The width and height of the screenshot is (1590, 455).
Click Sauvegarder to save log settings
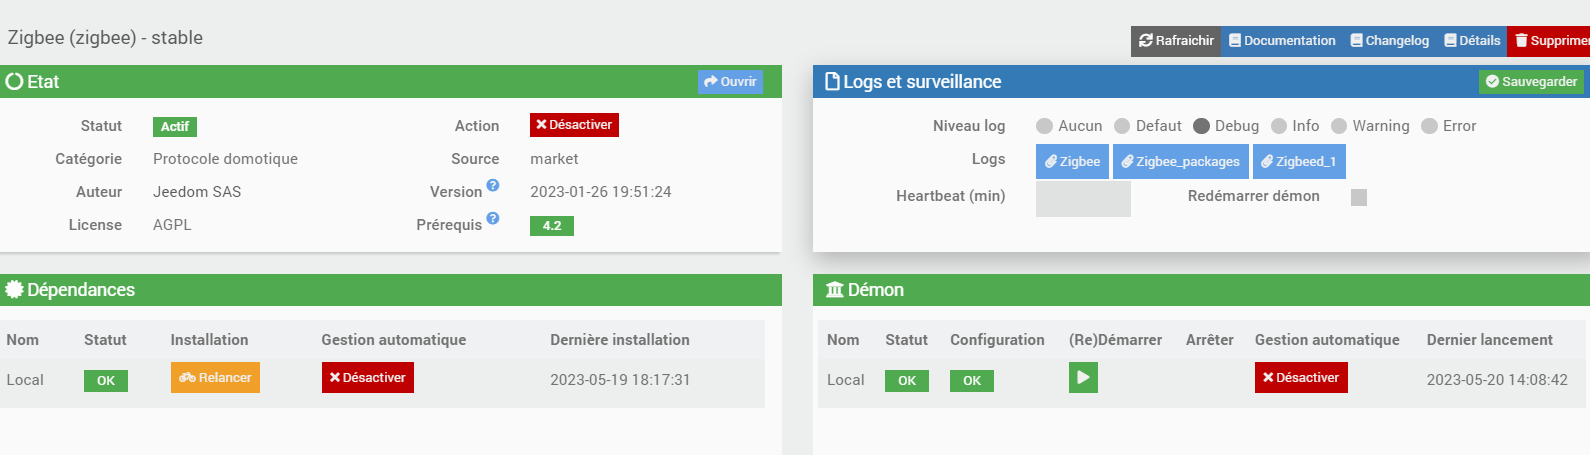pos(1531,82)
